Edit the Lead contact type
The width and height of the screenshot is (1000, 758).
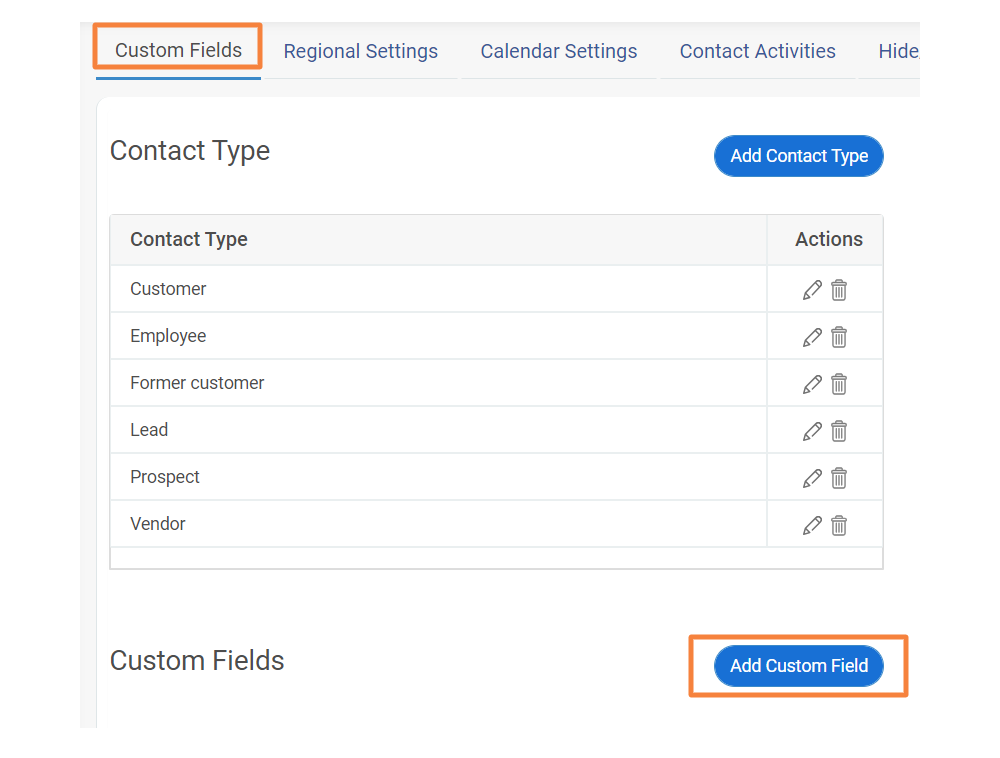point(812,432)
